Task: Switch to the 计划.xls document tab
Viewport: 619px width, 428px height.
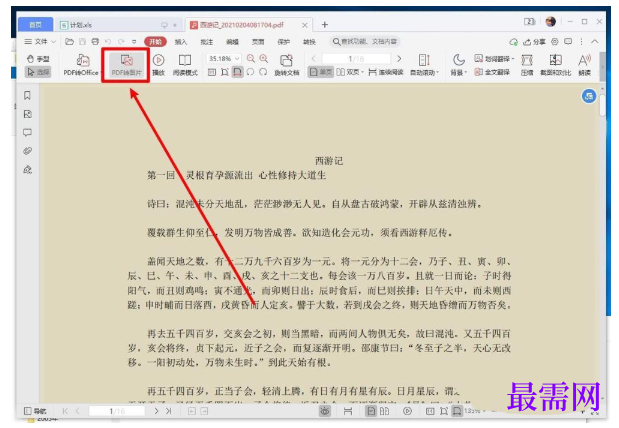Action: (x=117, y=25)
